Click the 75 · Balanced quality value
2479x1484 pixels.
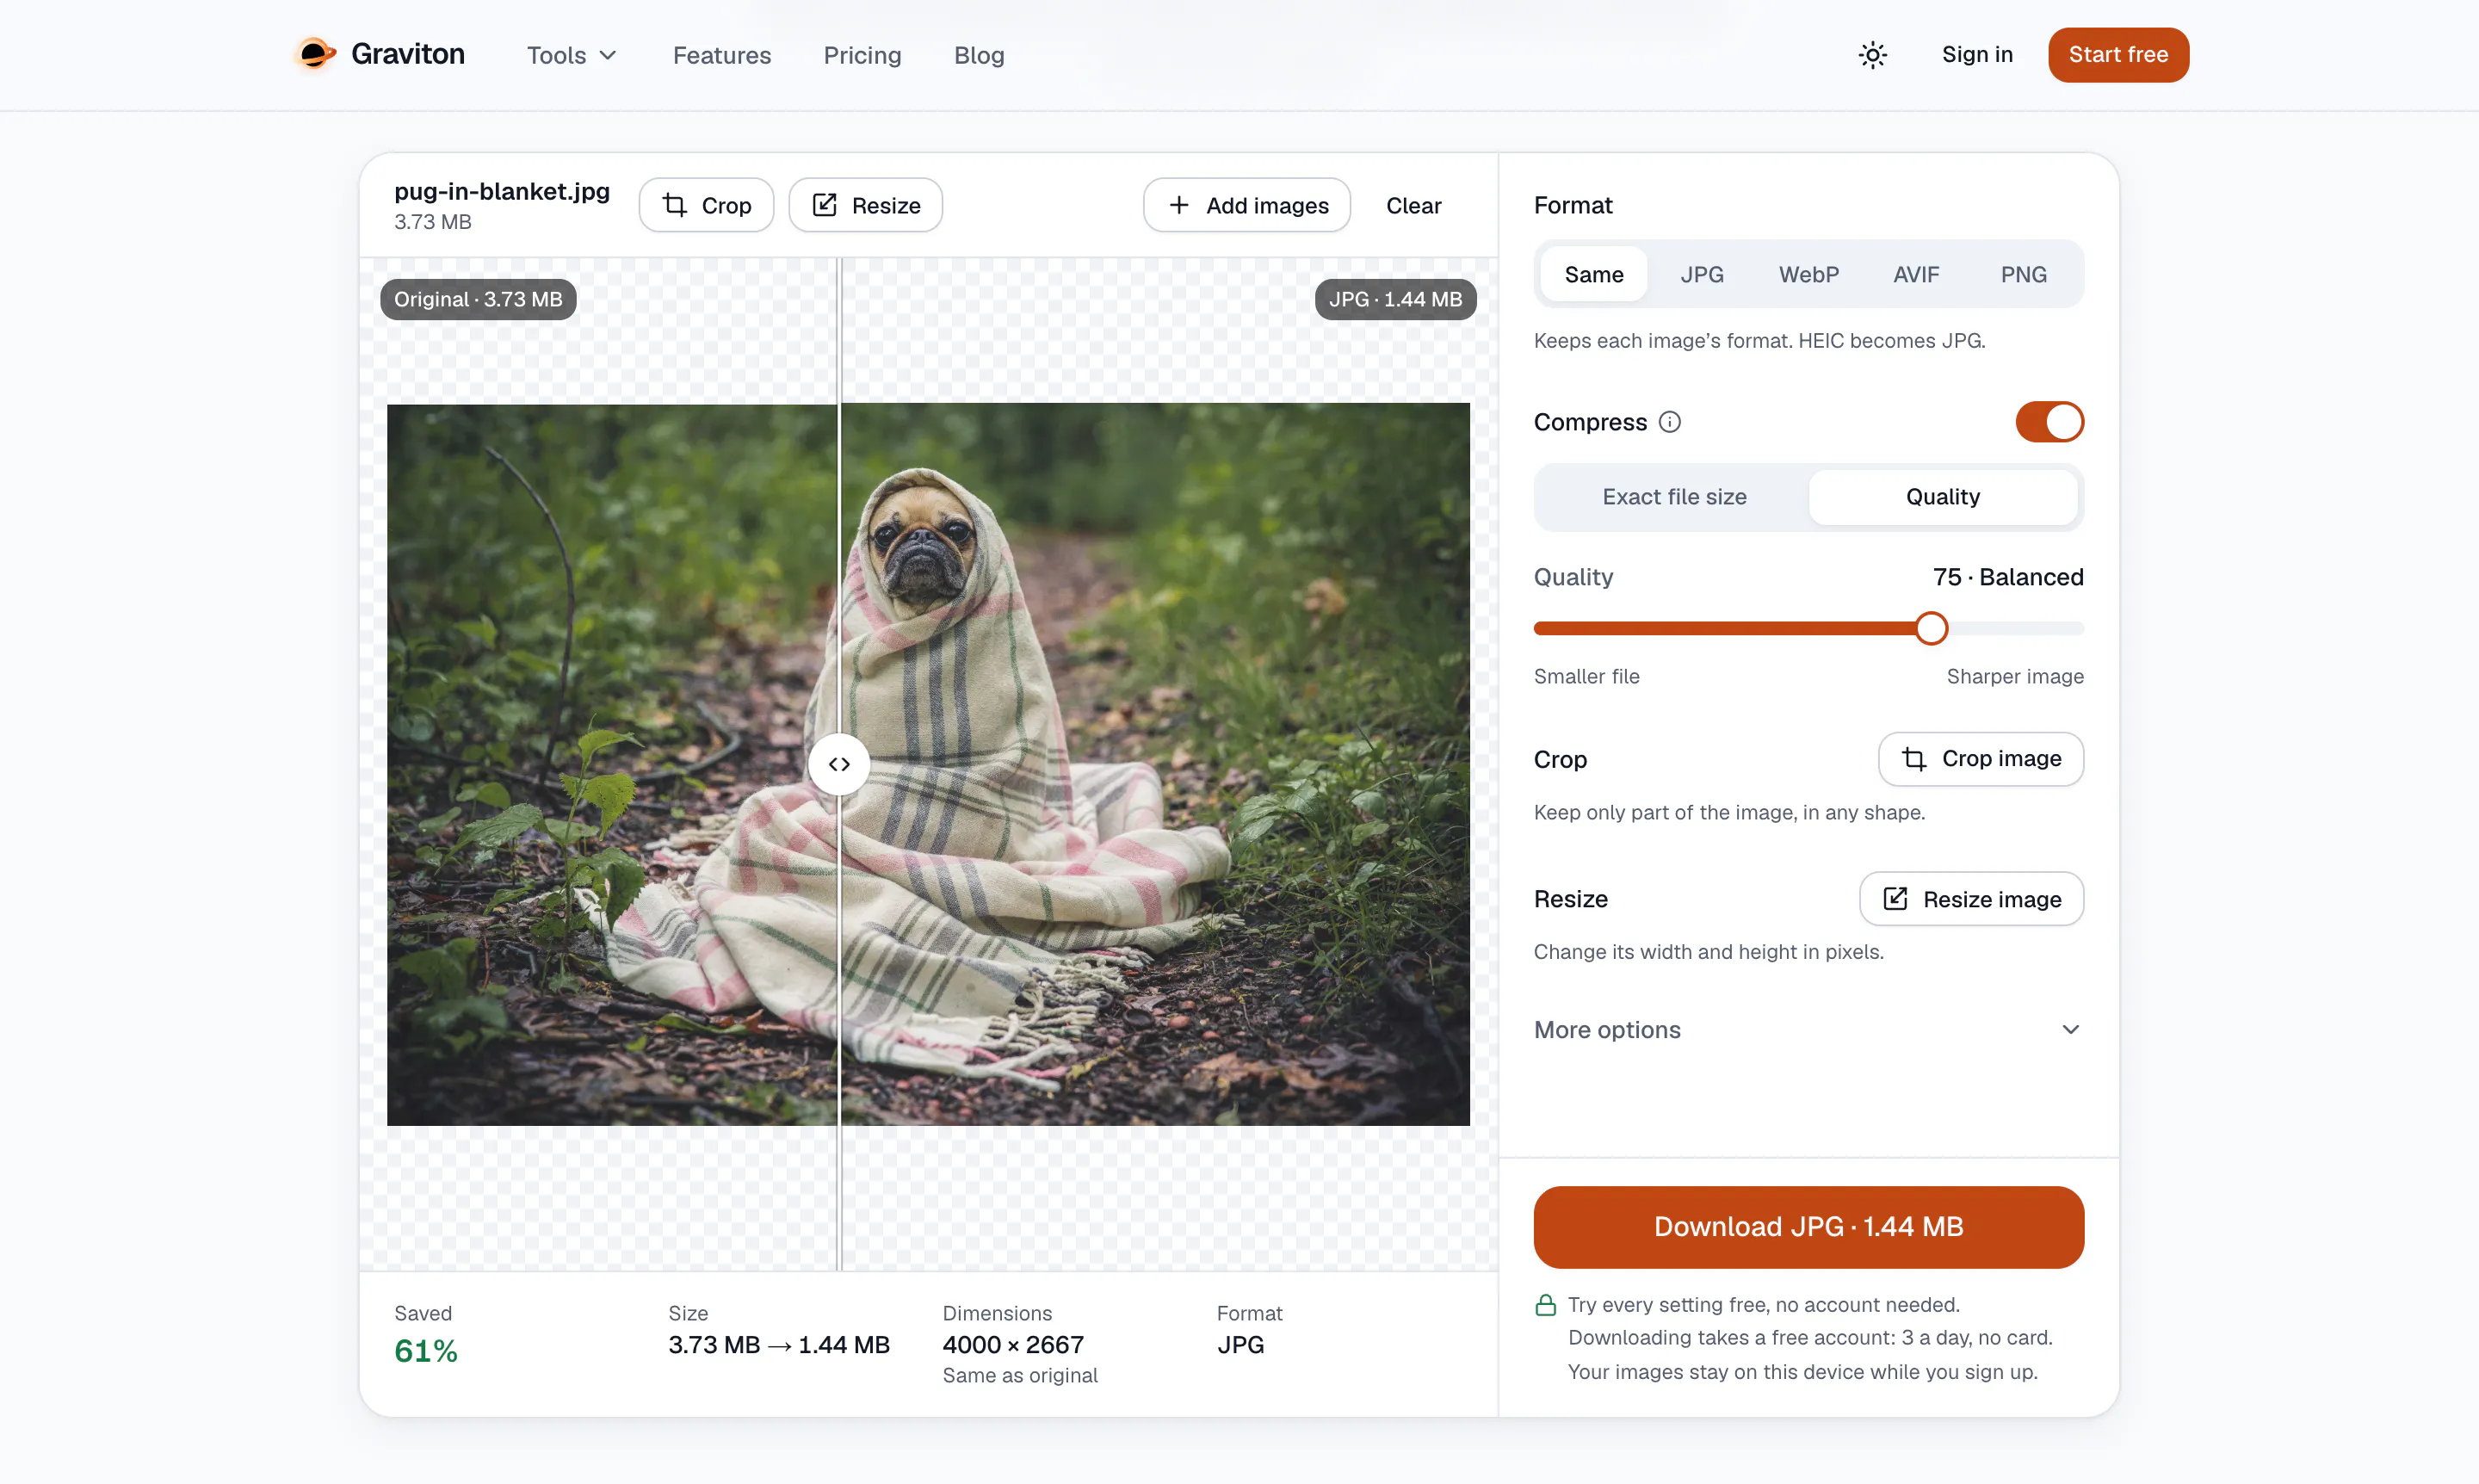click(x=2007, y=577)
